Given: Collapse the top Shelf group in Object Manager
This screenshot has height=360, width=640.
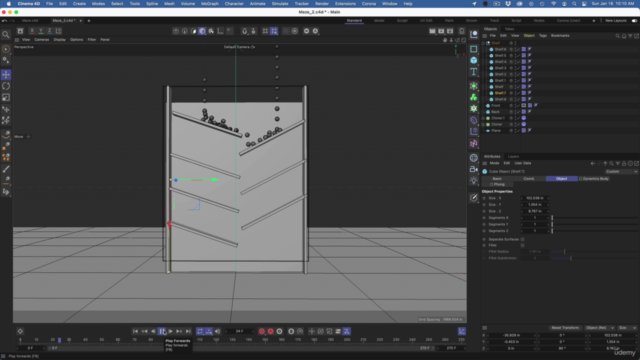Looking at the screenshot, I should coord(483,43).
